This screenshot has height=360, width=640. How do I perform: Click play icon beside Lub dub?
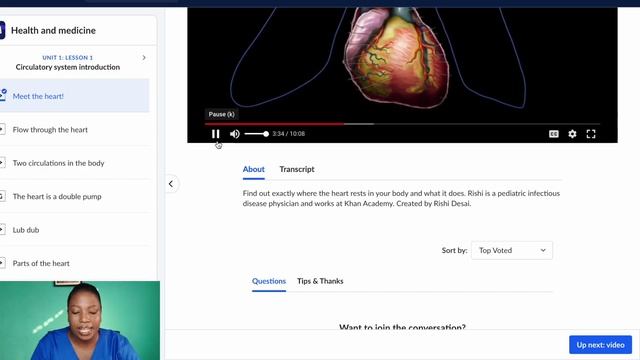(2, 230)
